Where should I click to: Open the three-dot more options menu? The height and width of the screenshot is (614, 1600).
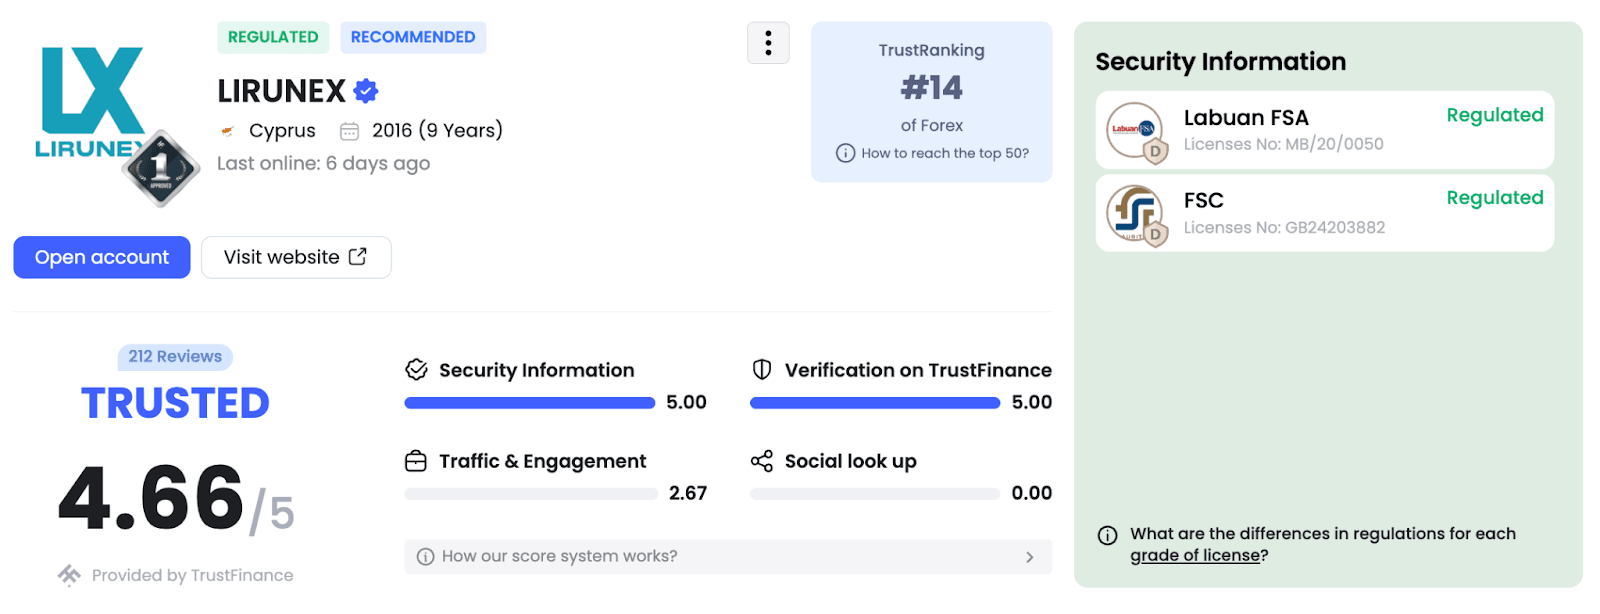[x=768, y=43]
